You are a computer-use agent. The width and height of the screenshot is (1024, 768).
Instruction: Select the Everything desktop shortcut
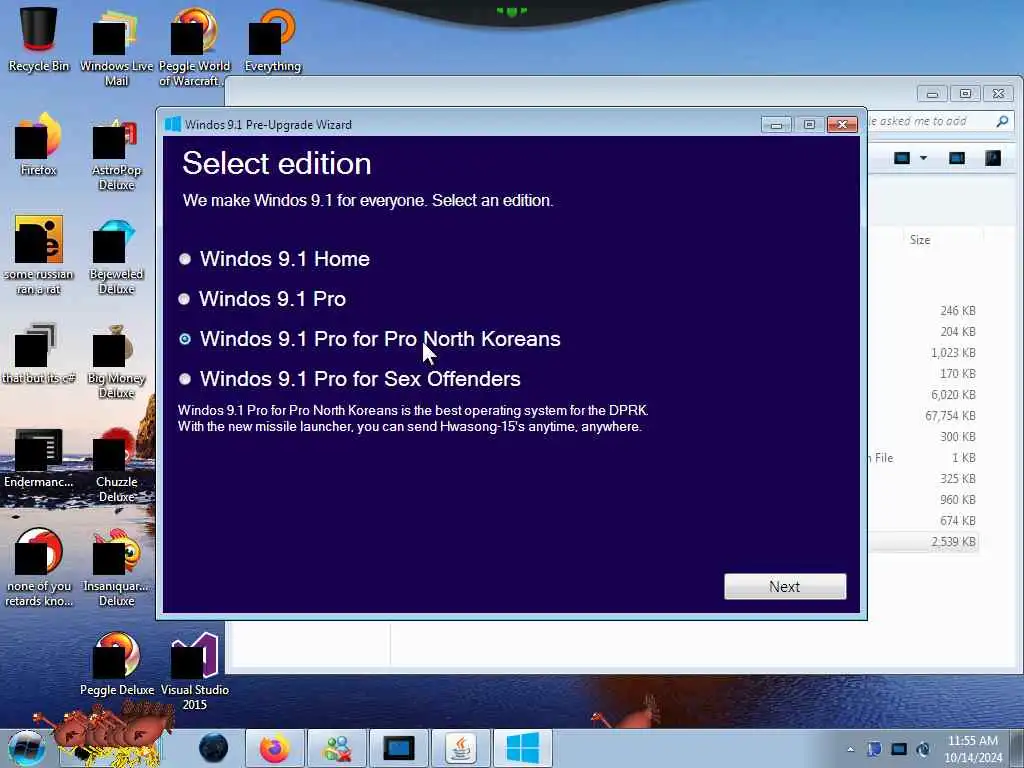click(272, 39)
